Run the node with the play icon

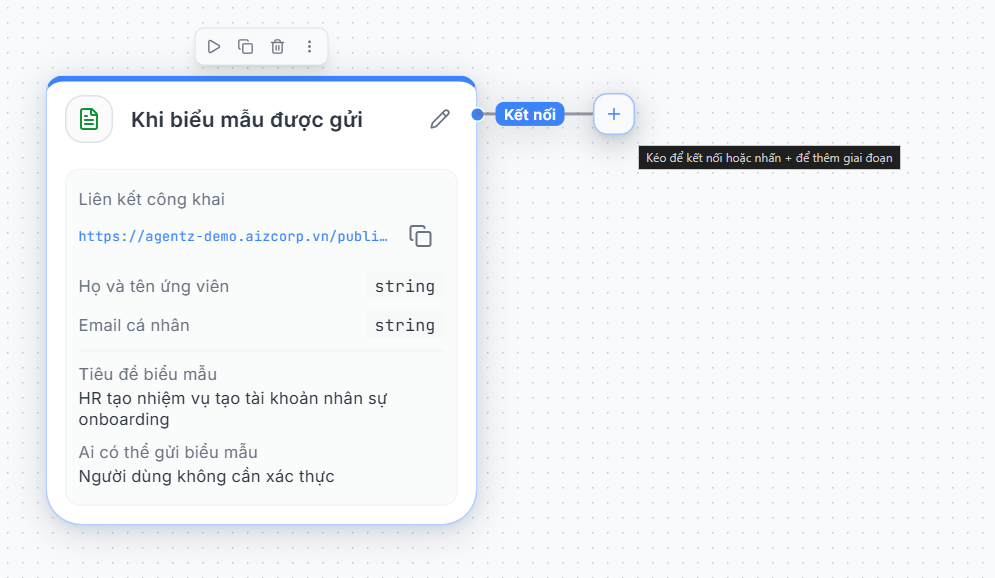coord(214,46)
